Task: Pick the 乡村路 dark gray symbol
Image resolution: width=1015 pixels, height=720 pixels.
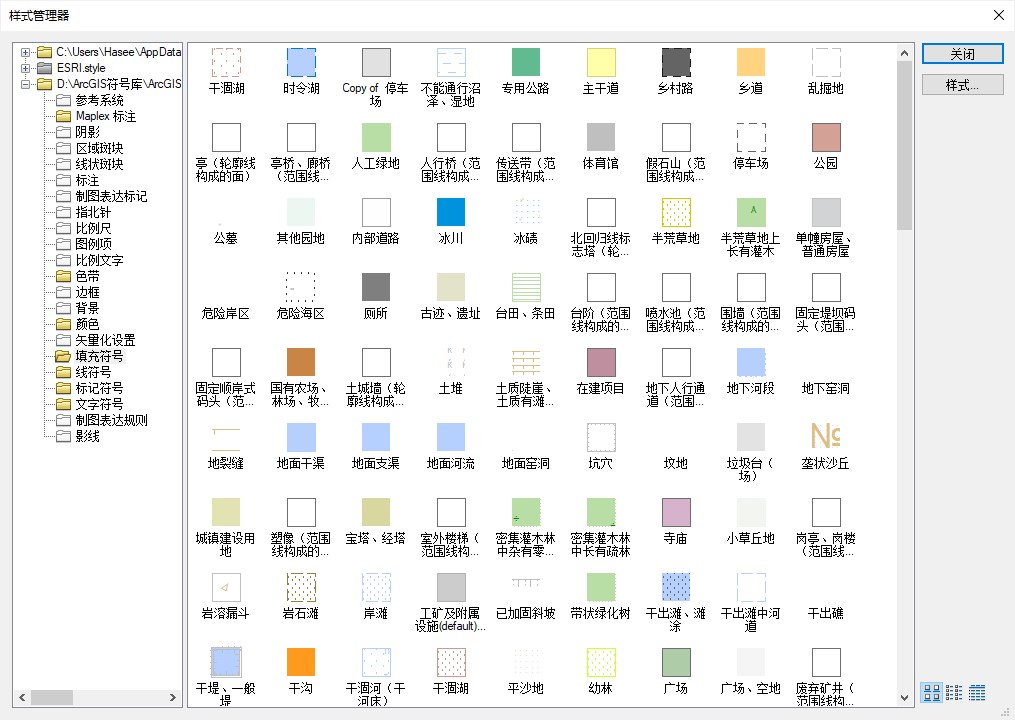Action: [676, 63]
